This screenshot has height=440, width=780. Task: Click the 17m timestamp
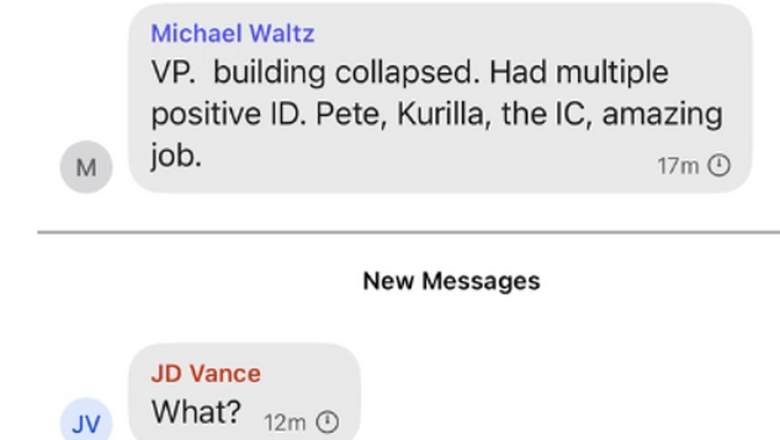[x=677, y=166]
